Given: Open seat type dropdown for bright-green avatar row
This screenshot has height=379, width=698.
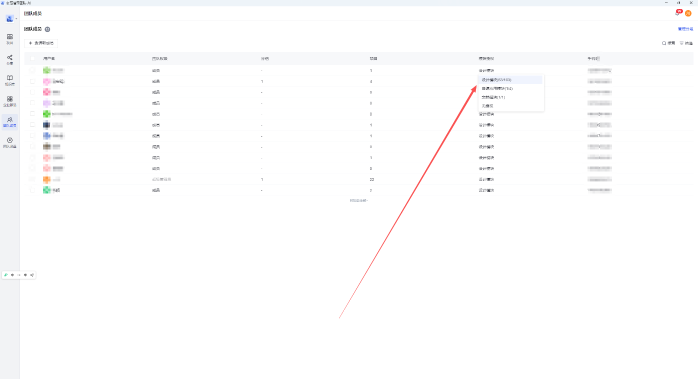Looking at the screenshot, I should click(486, 114).
